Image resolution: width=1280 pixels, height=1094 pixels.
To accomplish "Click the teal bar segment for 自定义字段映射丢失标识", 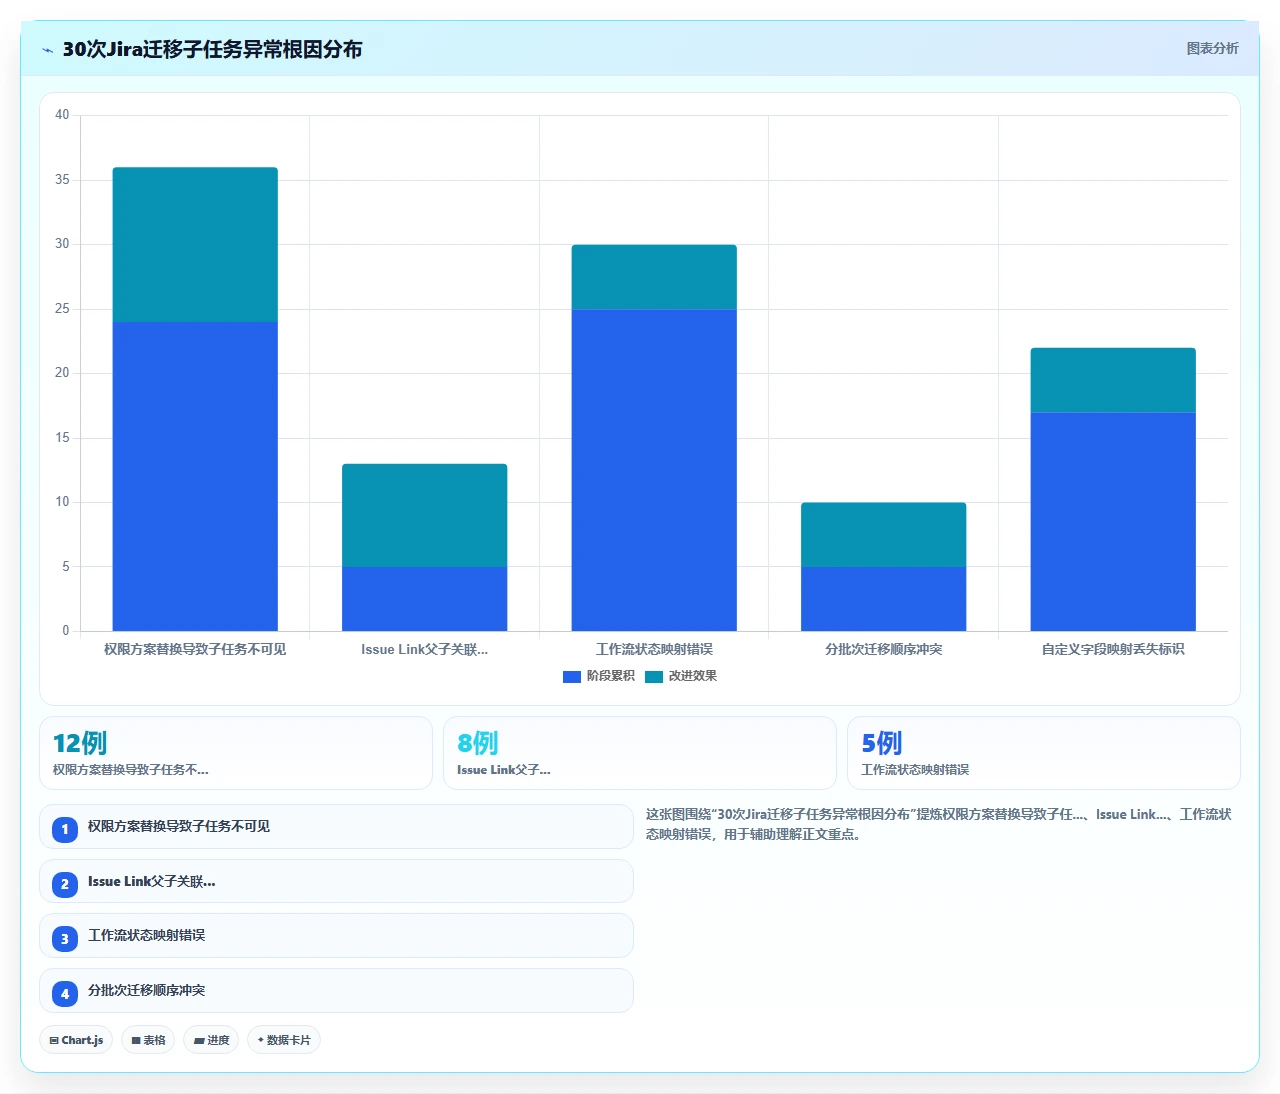I will click(x=1113, y=380).
